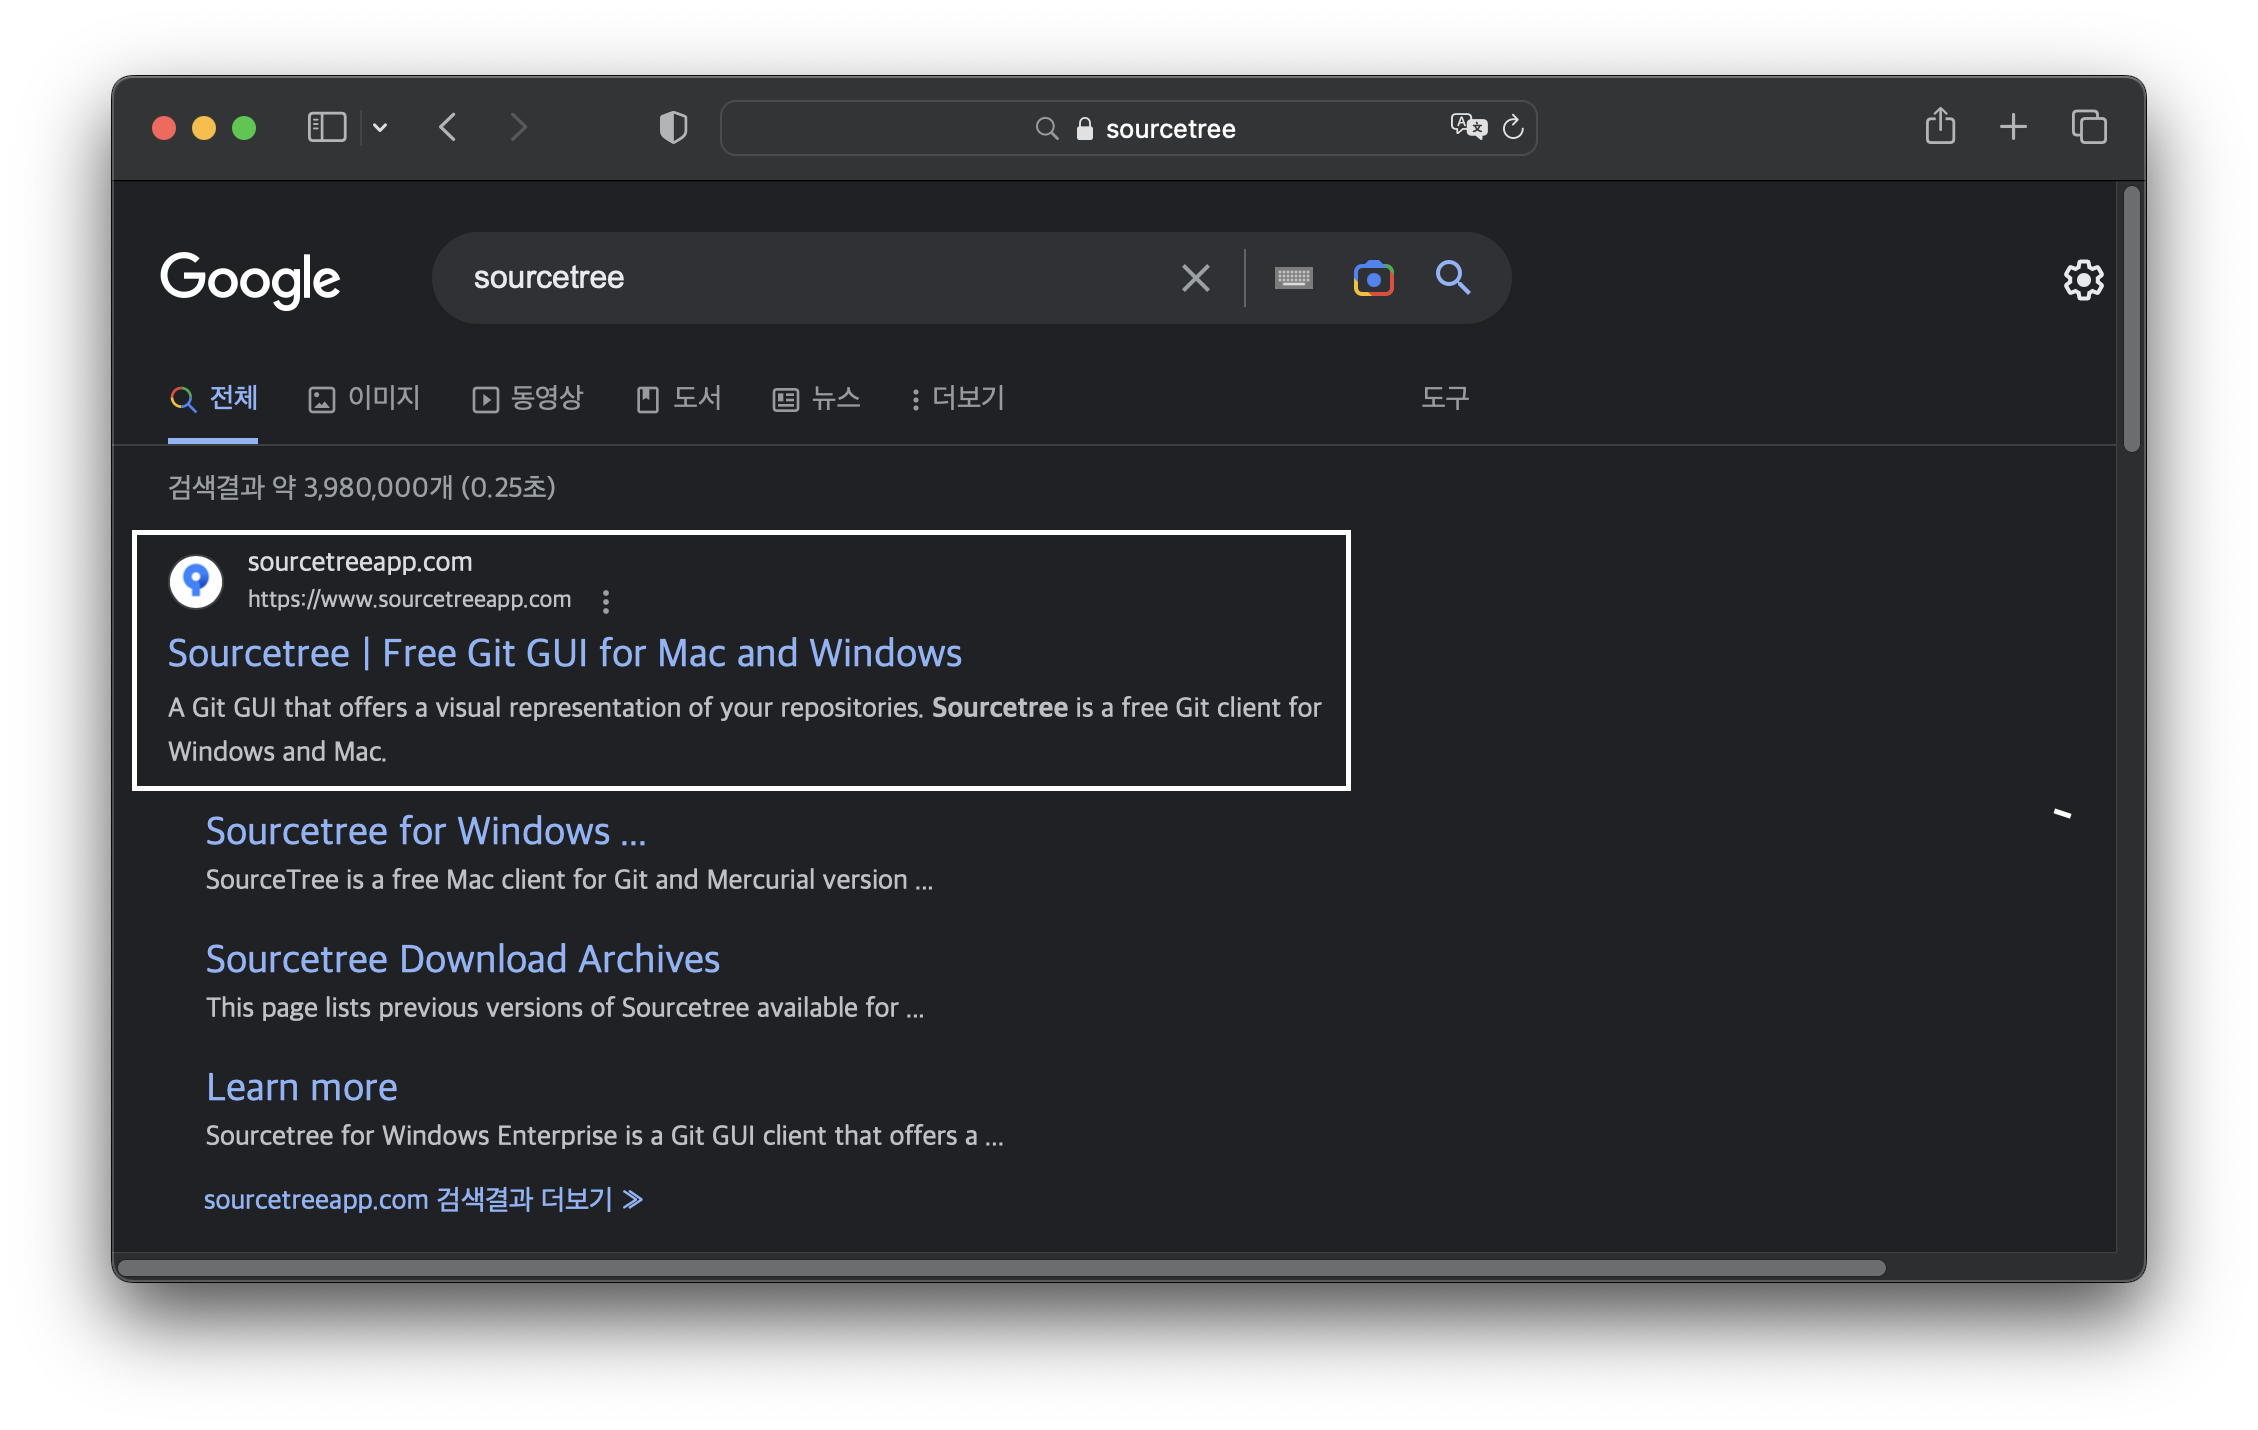Viewport: 2258px width, 1430px height.
Task: Open the 도구 tools options
Action: pyautogui.click(x=1445, y=398)
